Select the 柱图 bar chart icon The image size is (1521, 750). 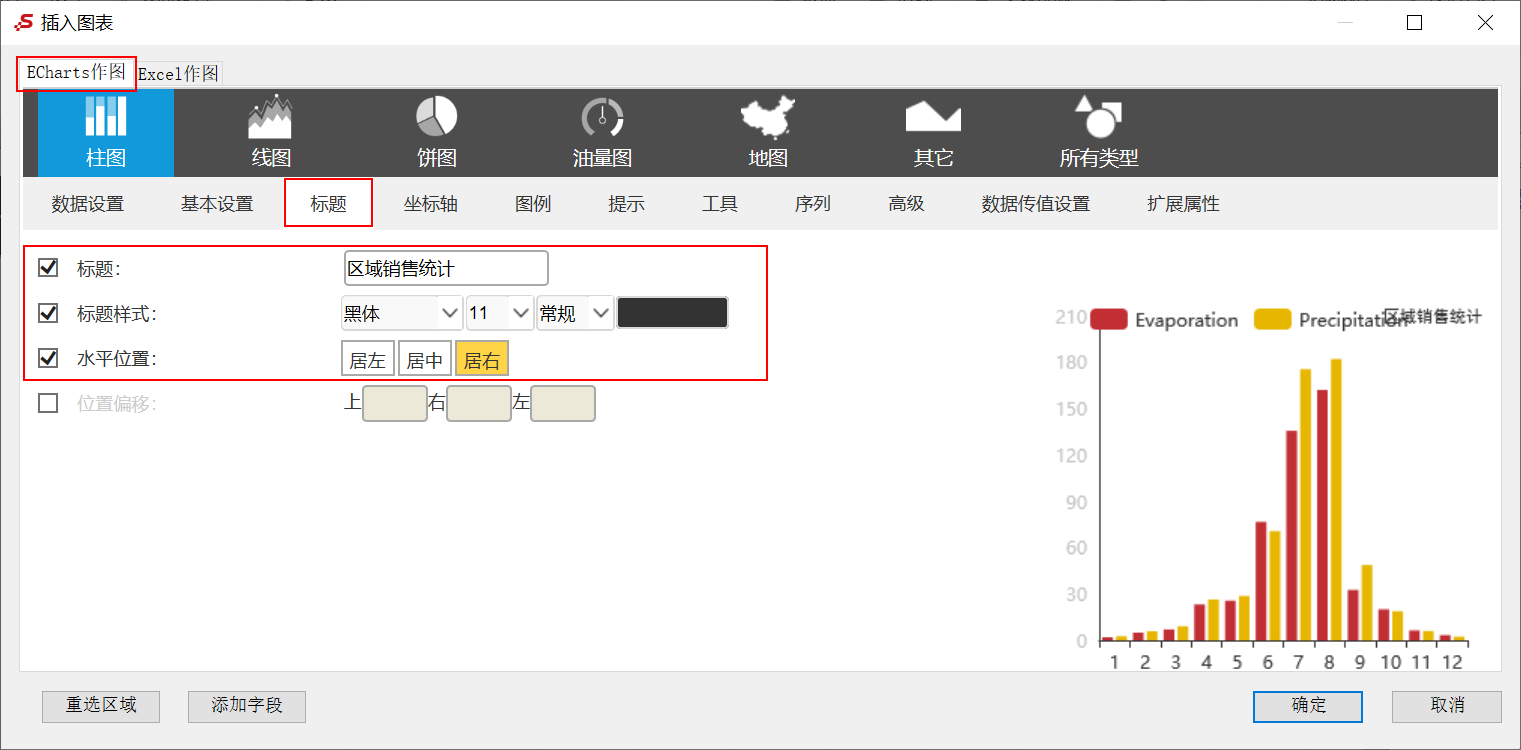(x=105, y=132)
